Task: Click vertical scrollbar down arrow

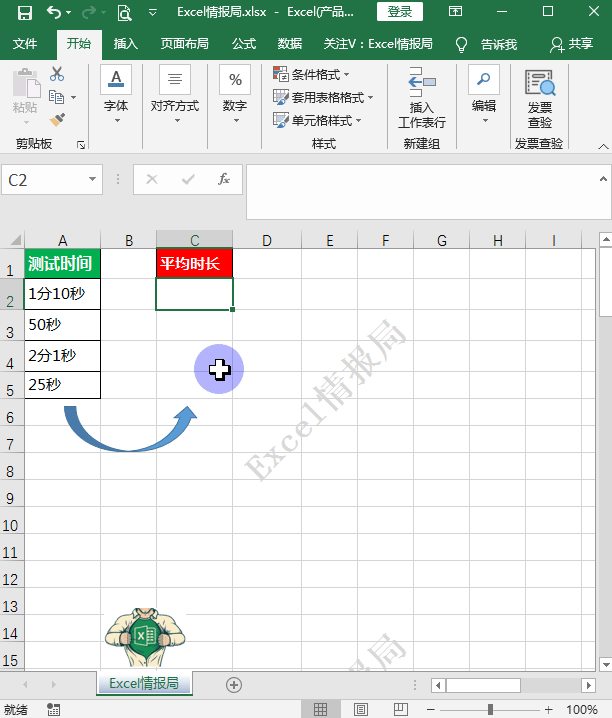Action: [605, 664]
